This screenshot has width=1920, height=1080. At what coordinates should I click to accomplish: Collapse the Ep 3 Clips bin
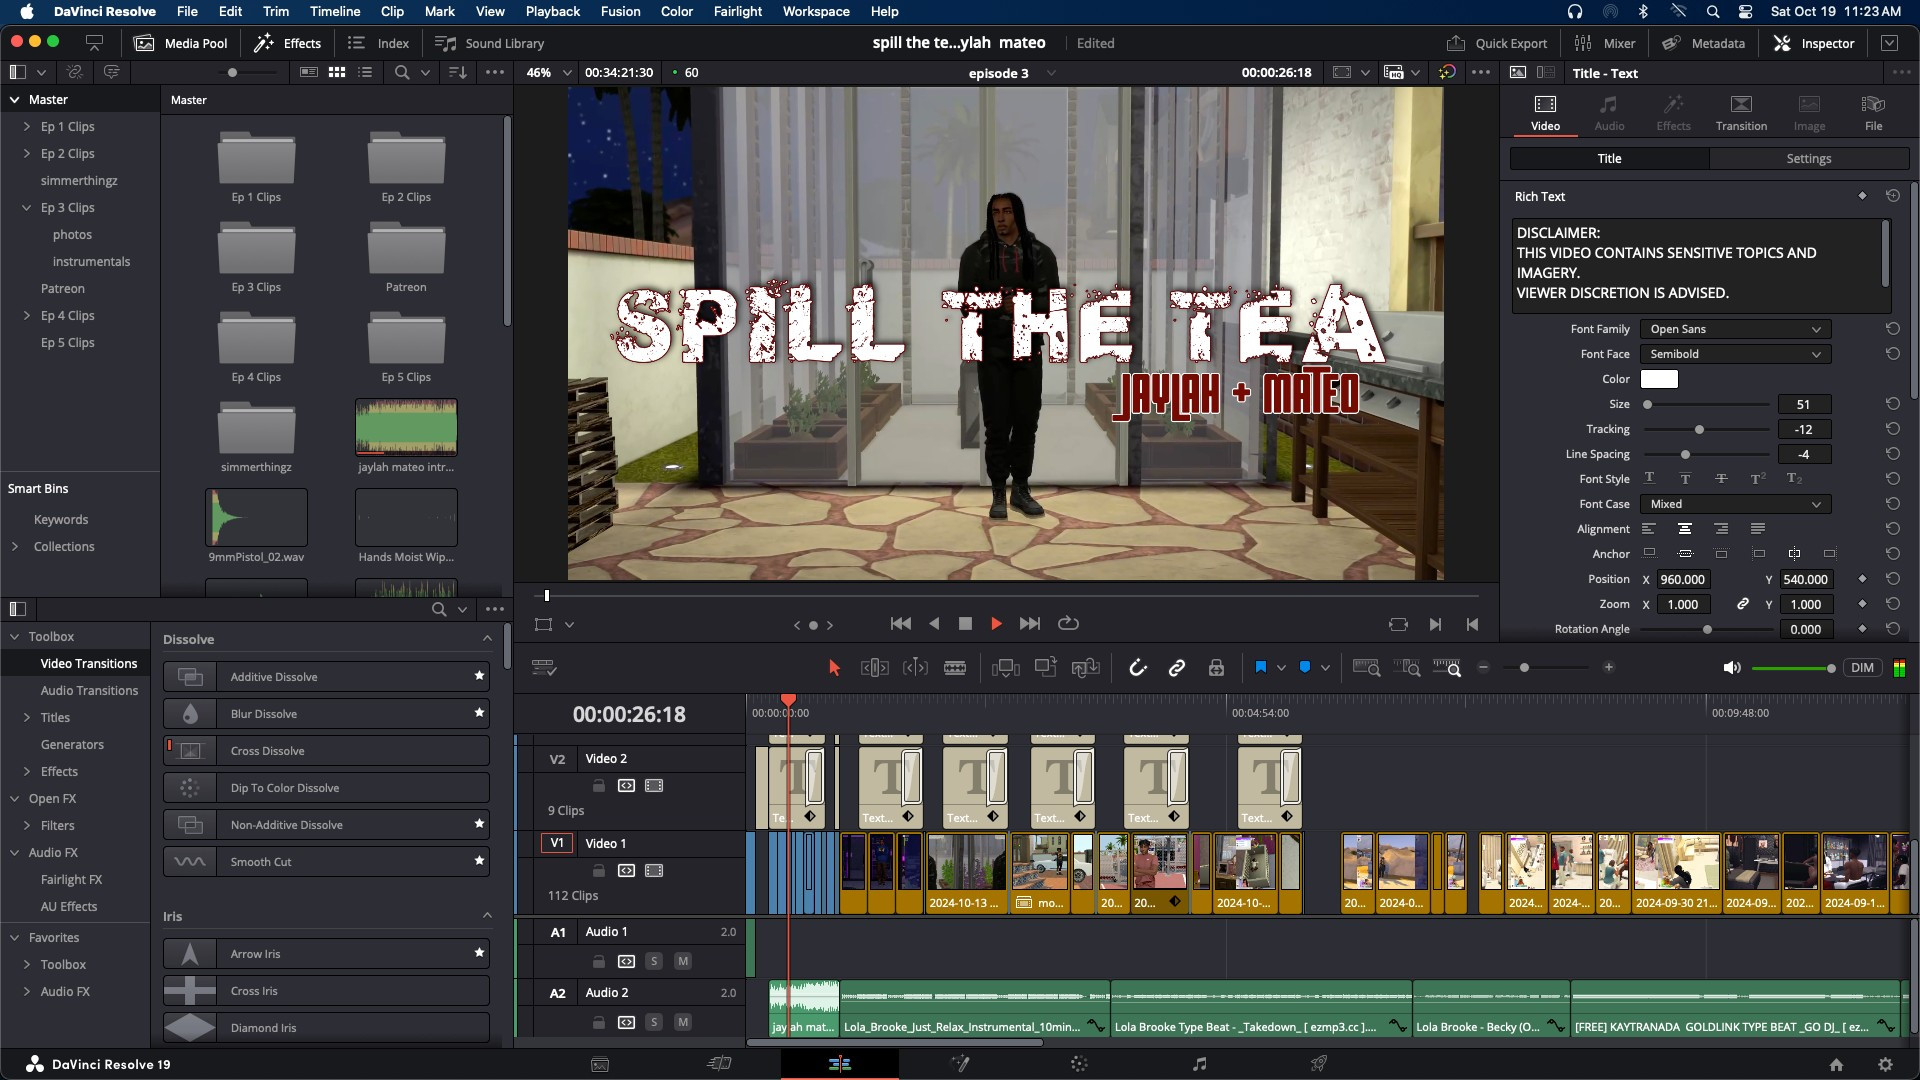point(26,208)
